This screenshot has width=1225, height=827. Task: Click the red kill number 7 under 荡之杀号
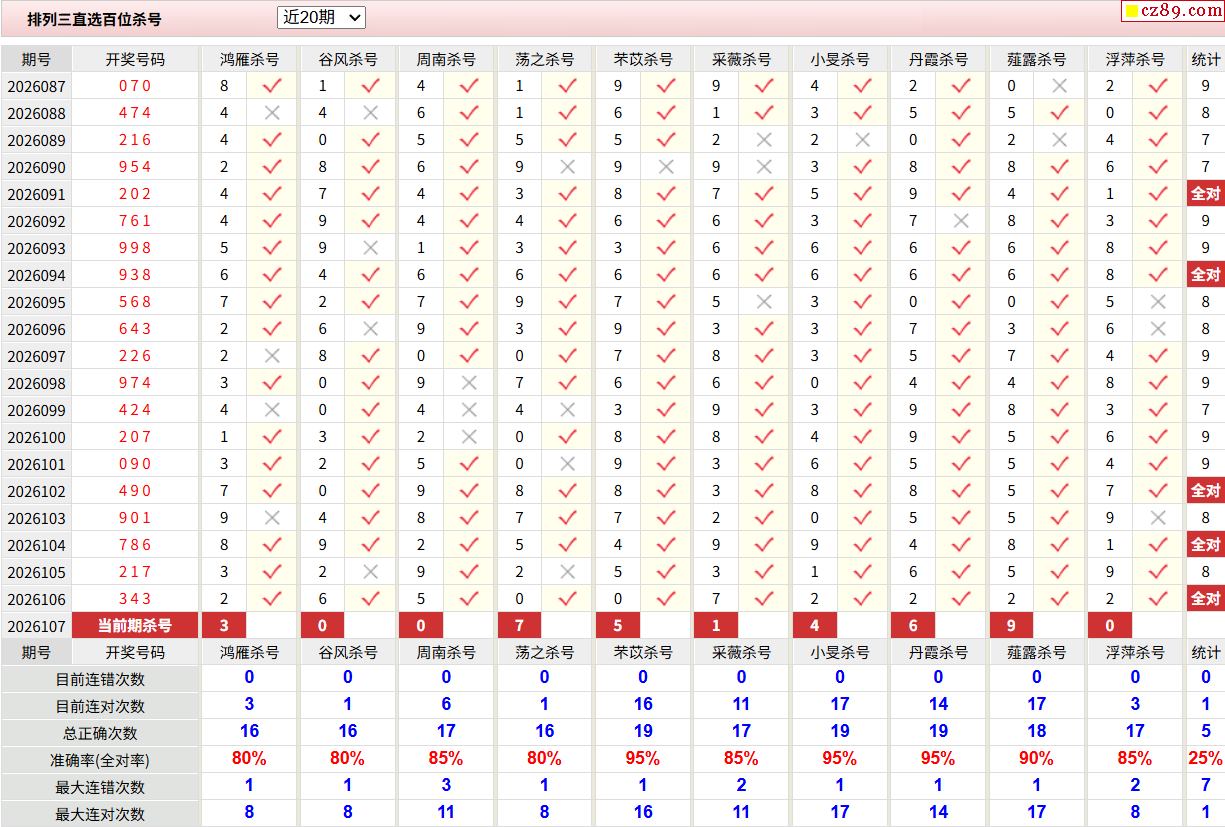point(519,626)
